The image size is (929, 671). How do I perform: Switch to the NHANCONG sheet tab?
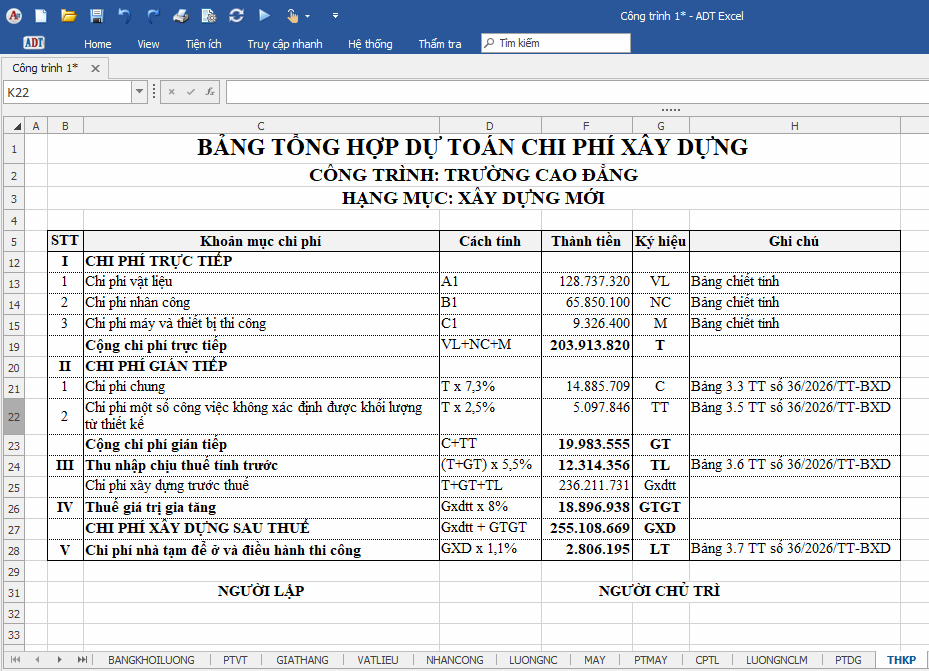click(454, 660)
